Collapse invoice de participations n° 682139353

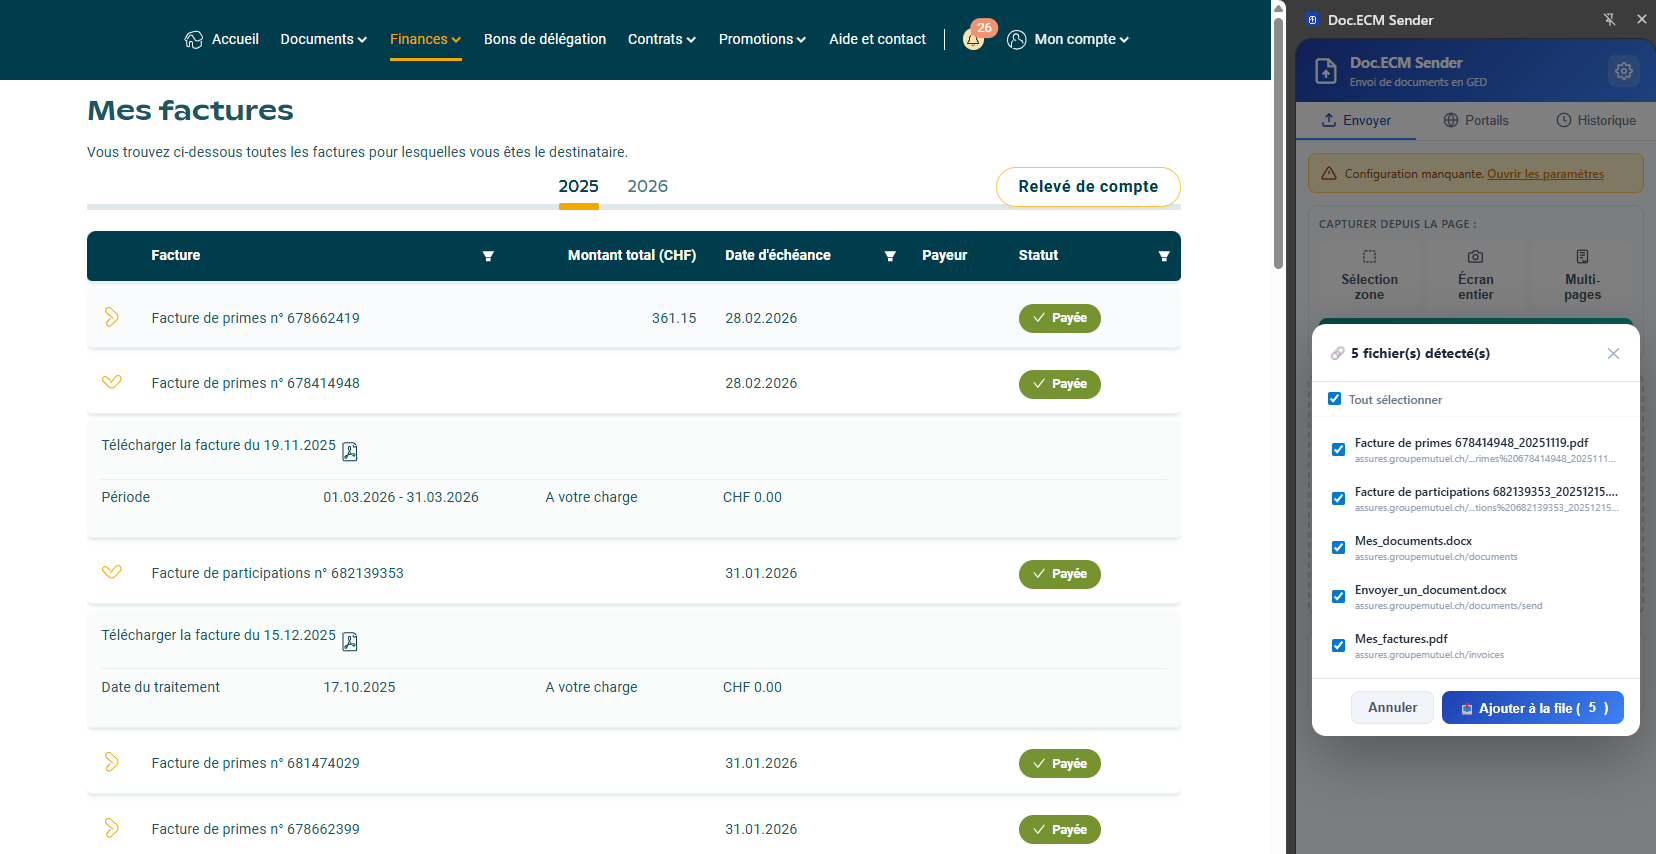[x=112, y=572]
